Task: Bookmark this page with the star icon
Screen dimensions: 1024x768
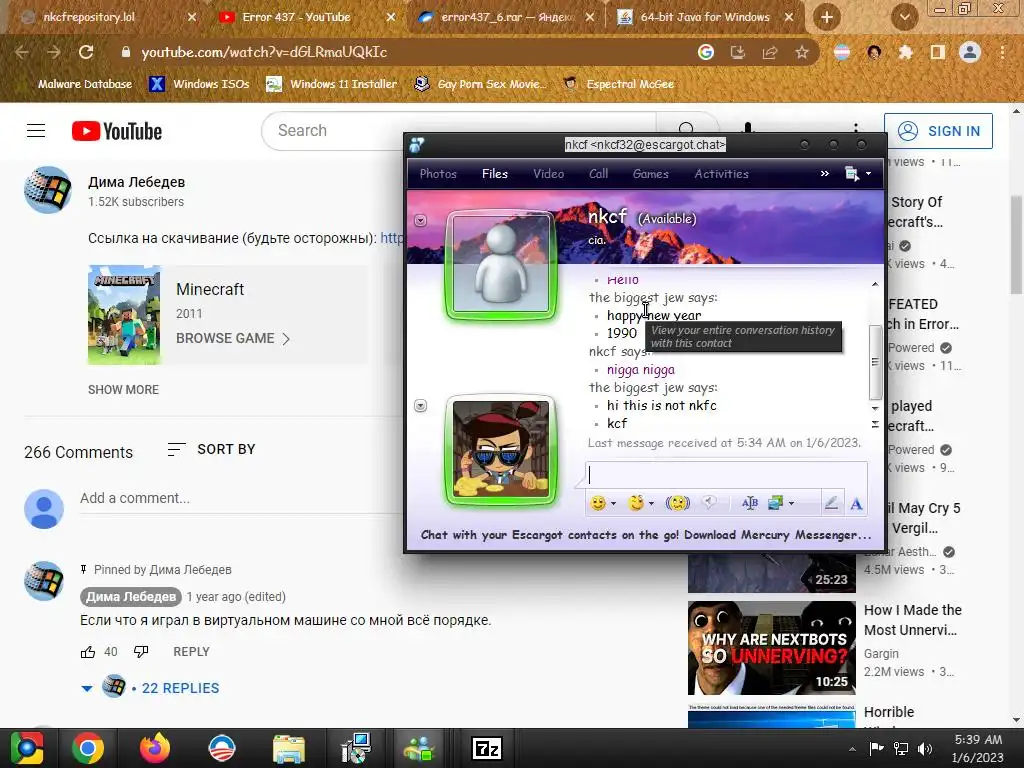Action: tap(802, 52)
